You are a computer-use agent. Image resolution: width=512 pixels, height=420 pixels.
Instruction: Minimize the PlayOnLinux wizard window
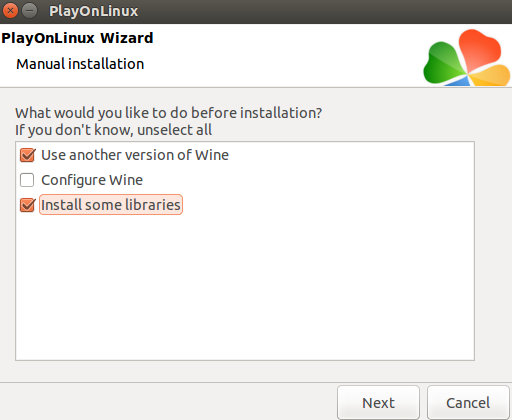(30, 11)
